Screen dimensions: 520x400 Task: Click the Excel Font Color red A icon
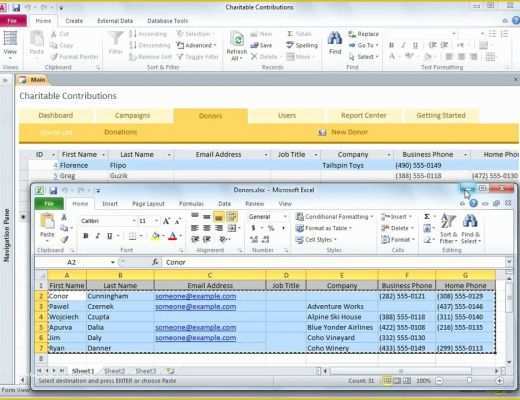click(x=172, y=236)
